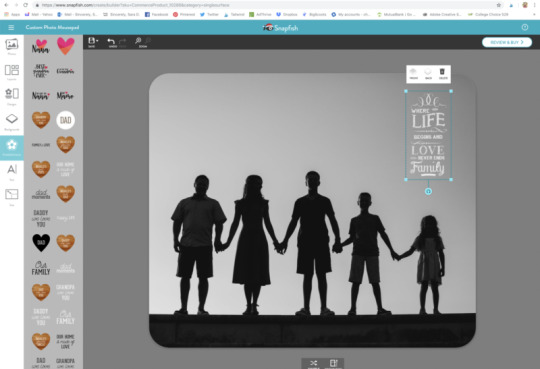The width and height of the screenshot is (540, 369).
Task: Open the Save dropdown in the toolbar
Action: pyautogui.click(x=93, y=42)
